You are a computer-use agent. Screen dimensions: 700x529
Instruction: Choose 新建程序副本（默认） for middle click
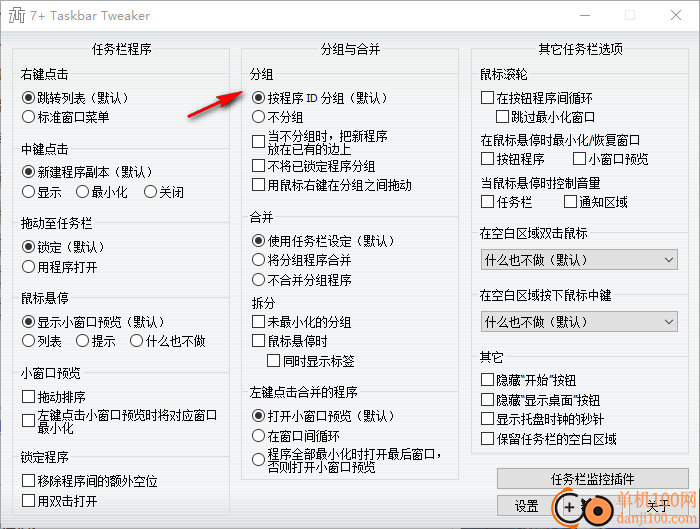(28, 171)
